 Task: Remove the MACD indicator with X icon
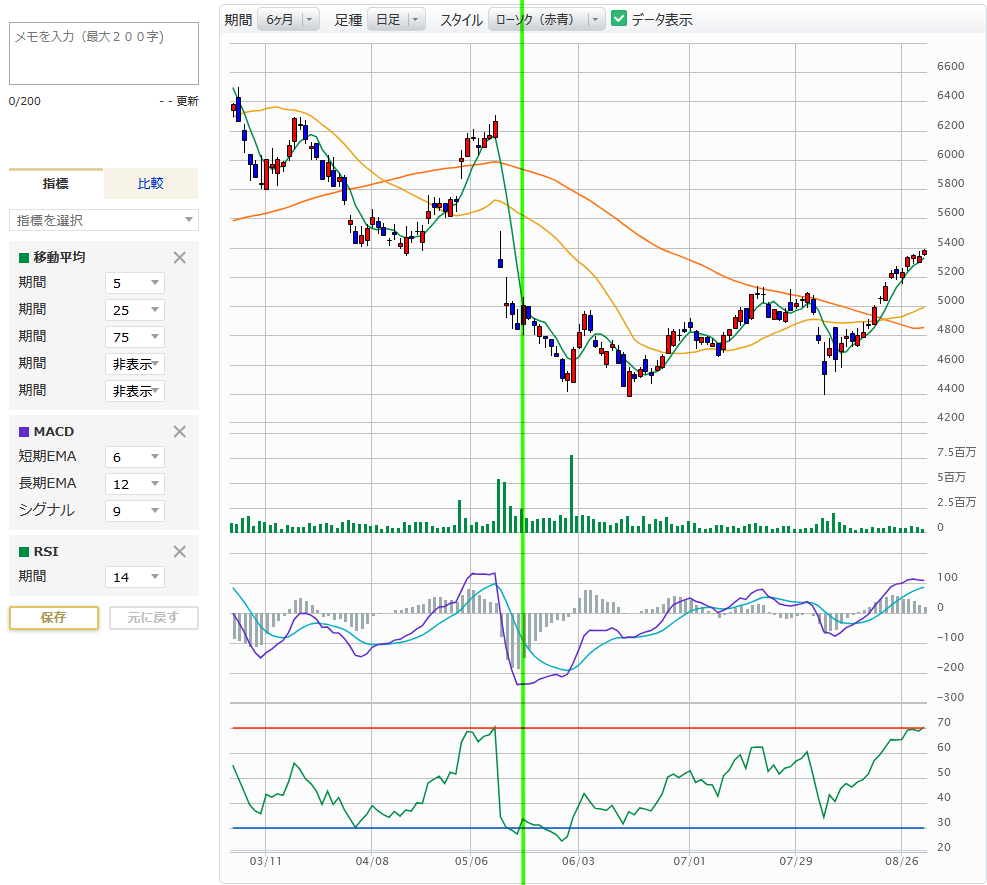pyautogui.click(x=180, y=431)
